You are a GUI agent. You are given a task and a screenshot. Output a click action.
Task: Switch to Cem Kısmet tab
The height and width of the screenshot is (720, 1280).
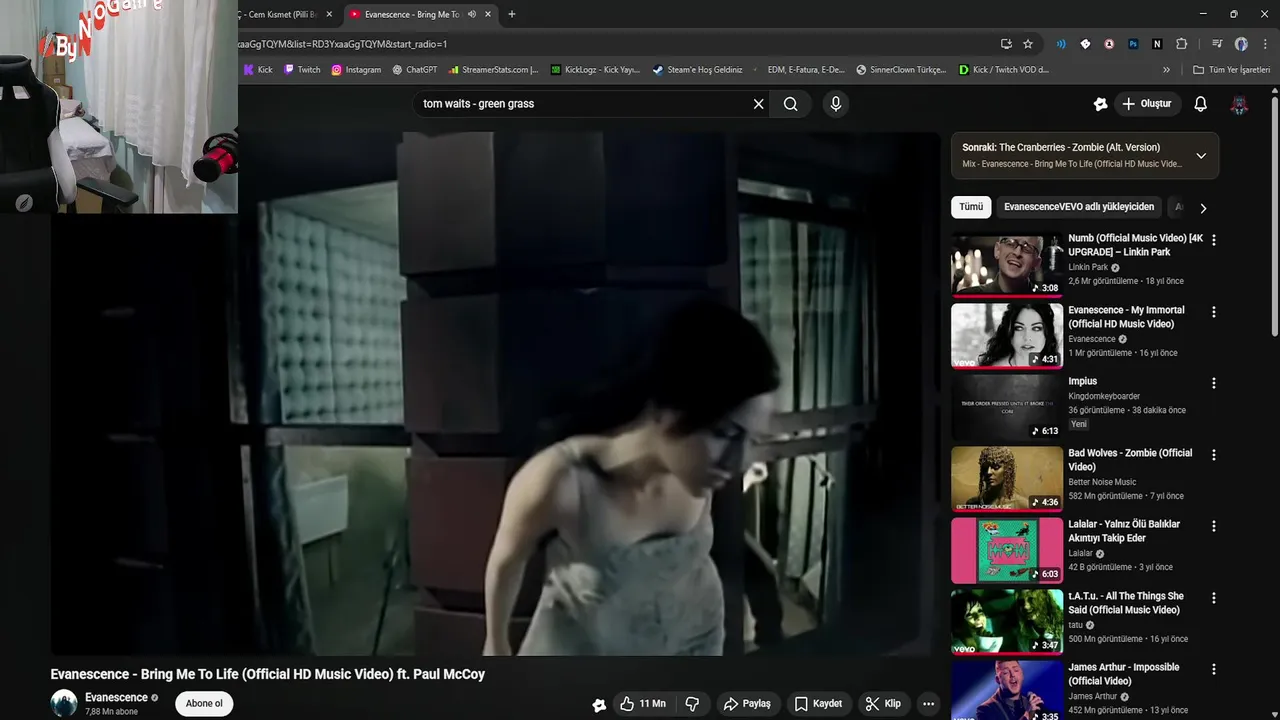click(x=281, y=14)
